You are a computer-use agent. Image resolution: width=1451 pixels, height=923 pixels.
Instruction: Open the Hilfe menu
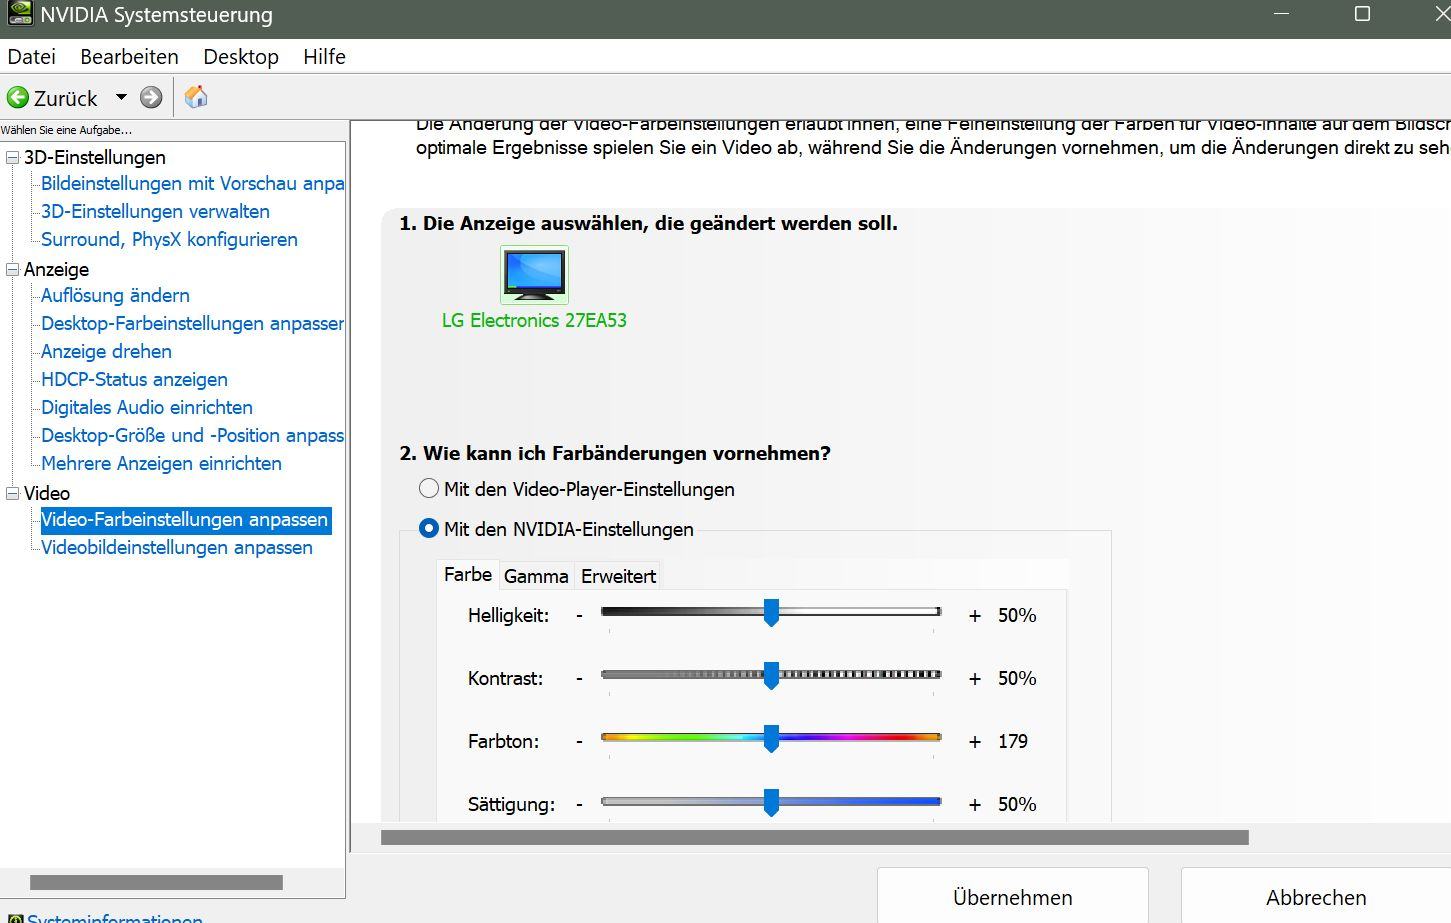[x=324, y=57]
